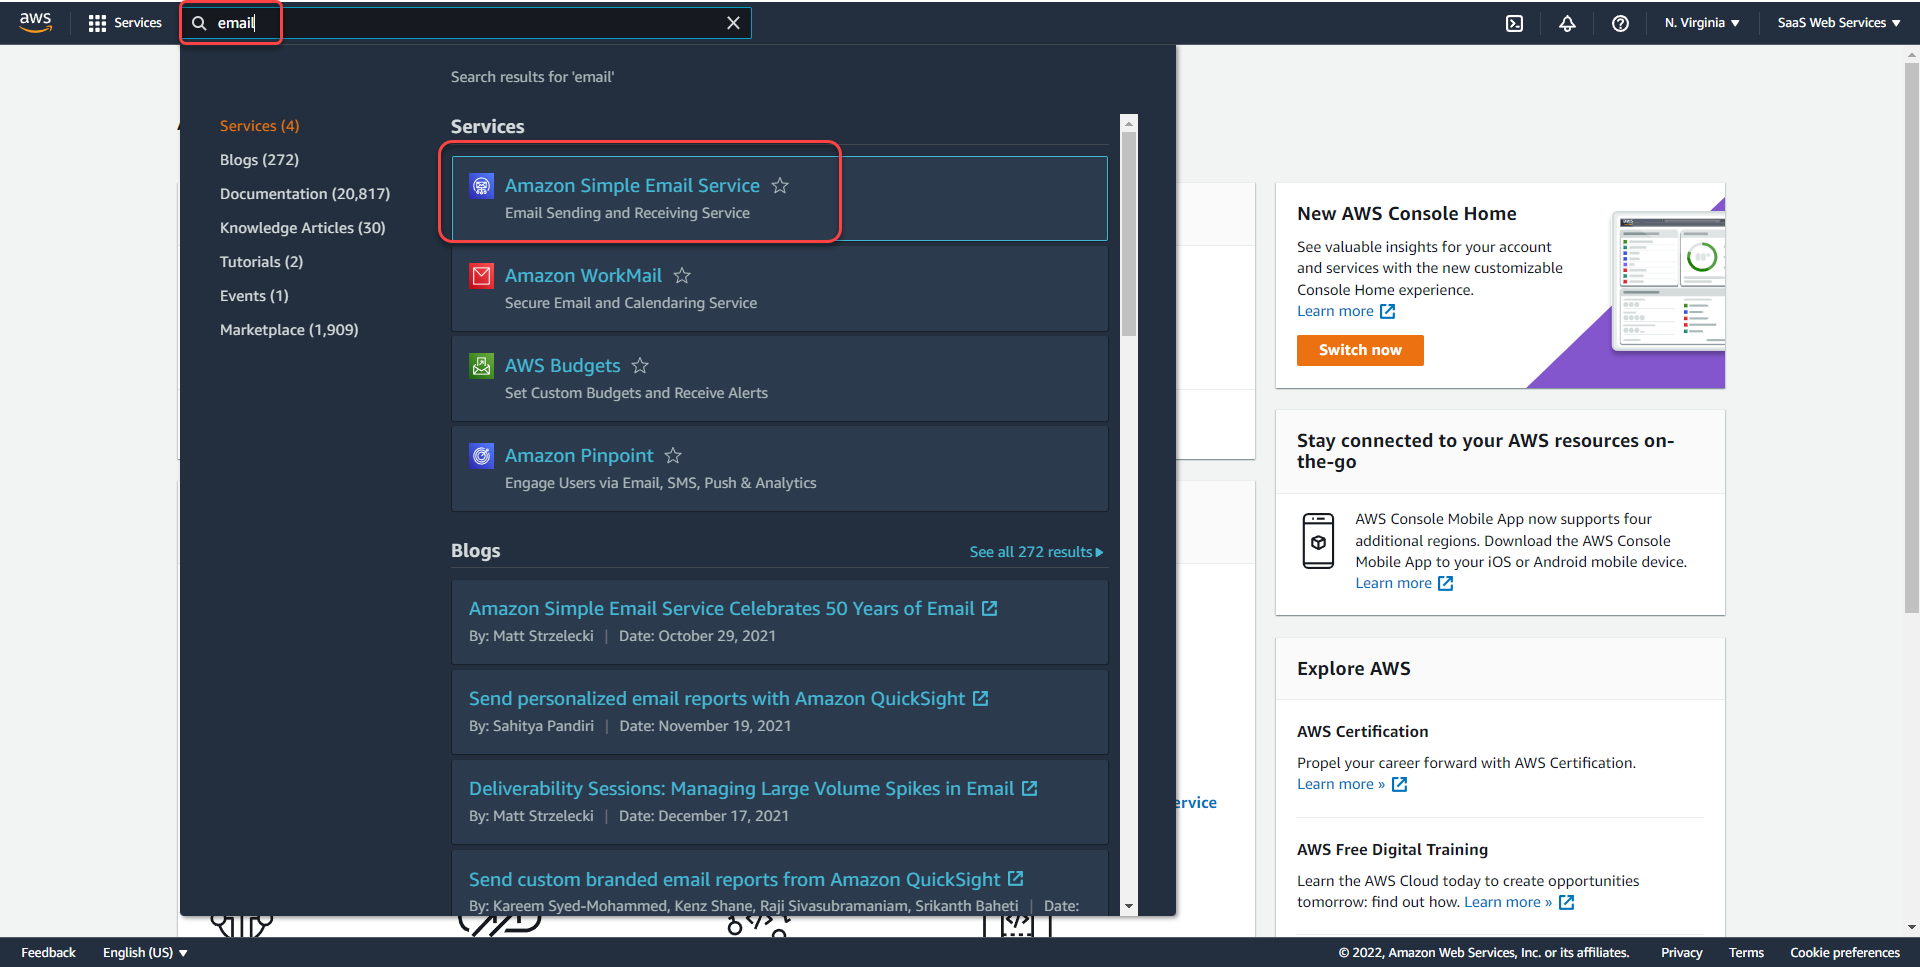Open blog Send custom branded email reports
This screenshot has width=1920, height=967.
point(734,879)
